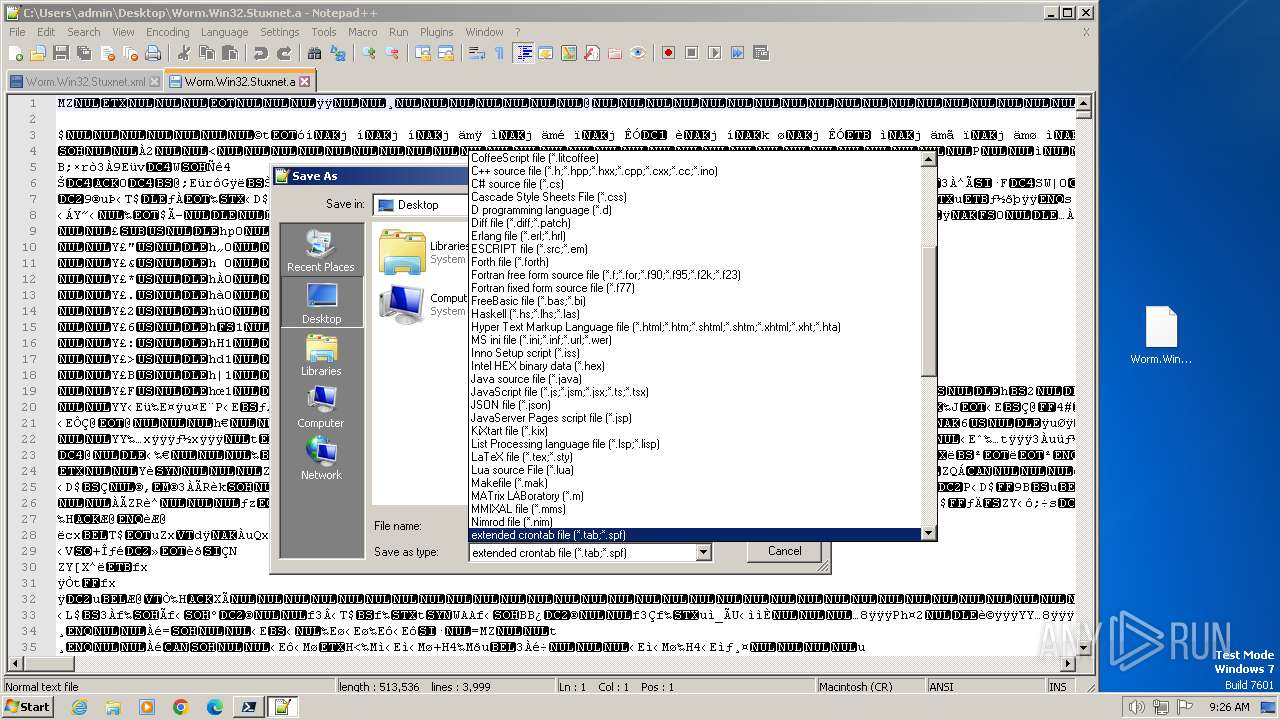Open the Plugins menu

436,32
